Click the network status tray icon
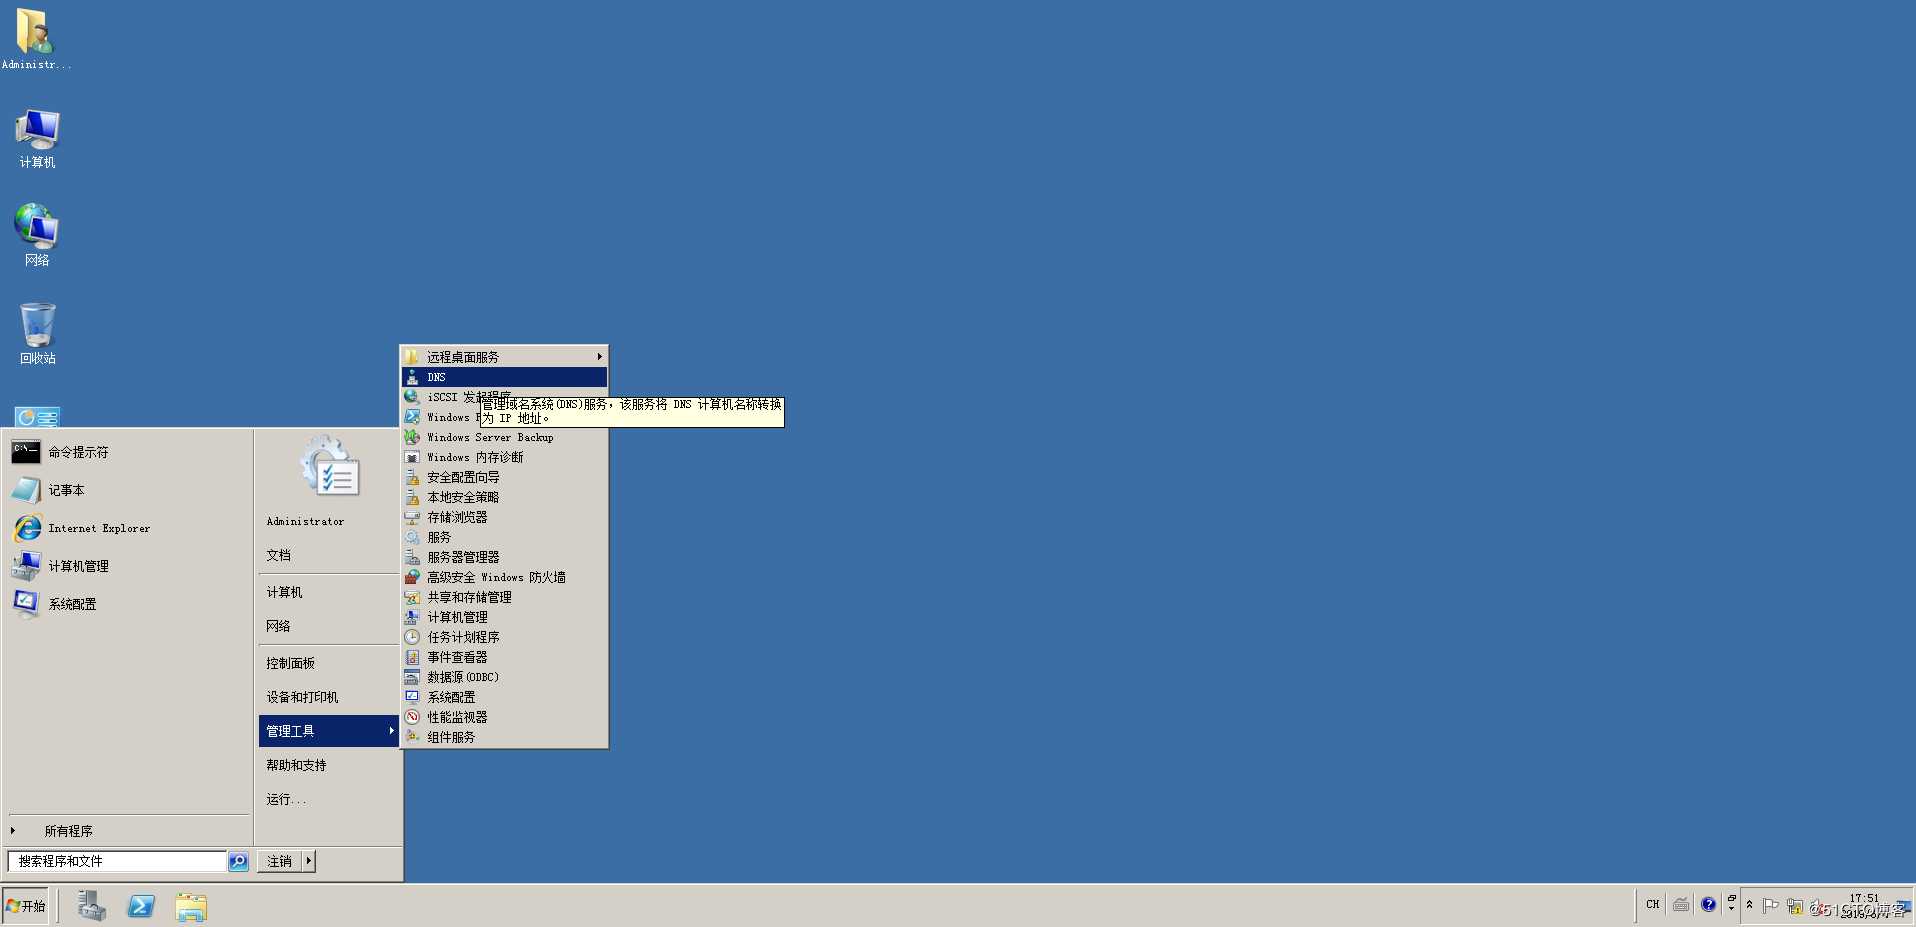The height and width of the screenshot is (927, 1916). 1795,906
